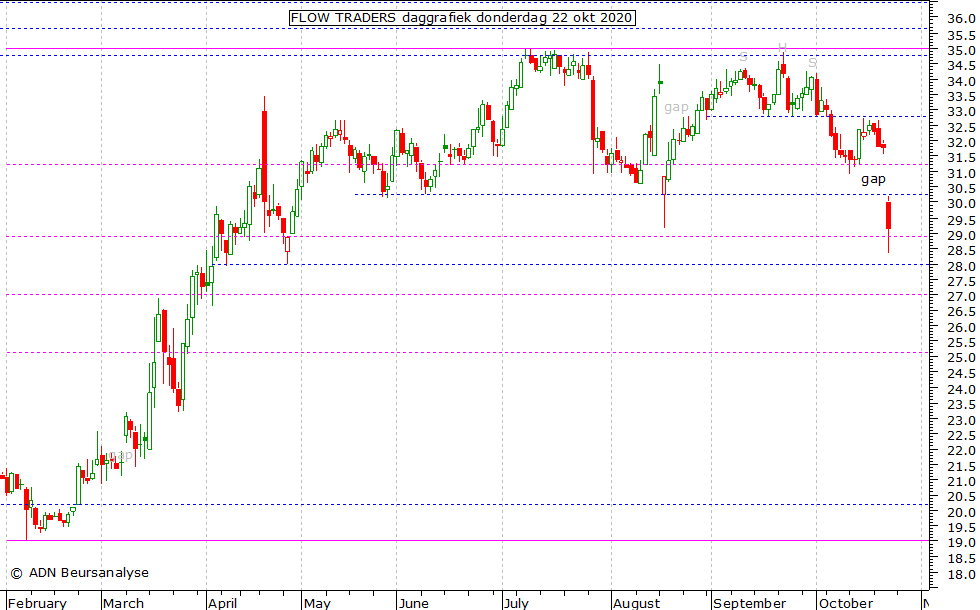Viewport: 980px width, 610px height.
Task: Click the 18.0 price axis label
Action: (x=961, y=574)
